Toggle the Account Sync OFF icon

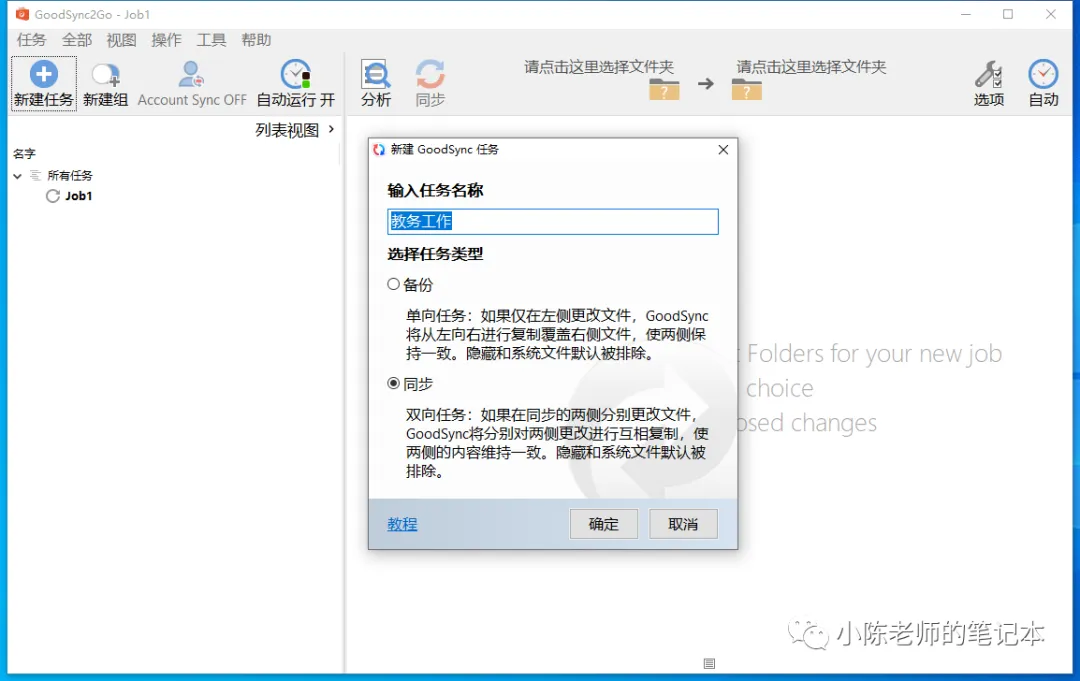pos(191,74)
